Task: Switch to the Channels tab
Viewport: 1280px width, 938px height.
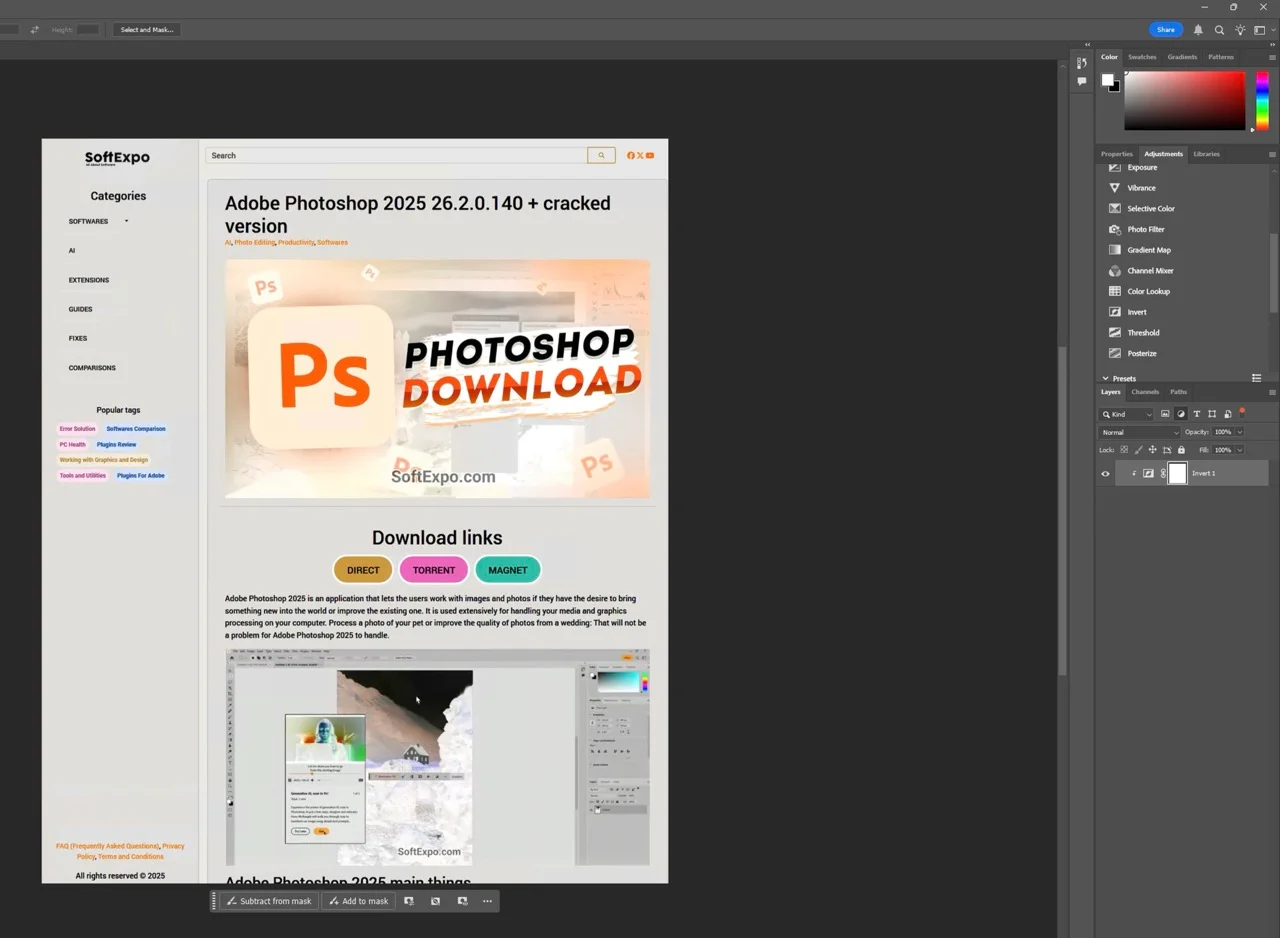Action: pyautogui.click(x=1145, y=392)
